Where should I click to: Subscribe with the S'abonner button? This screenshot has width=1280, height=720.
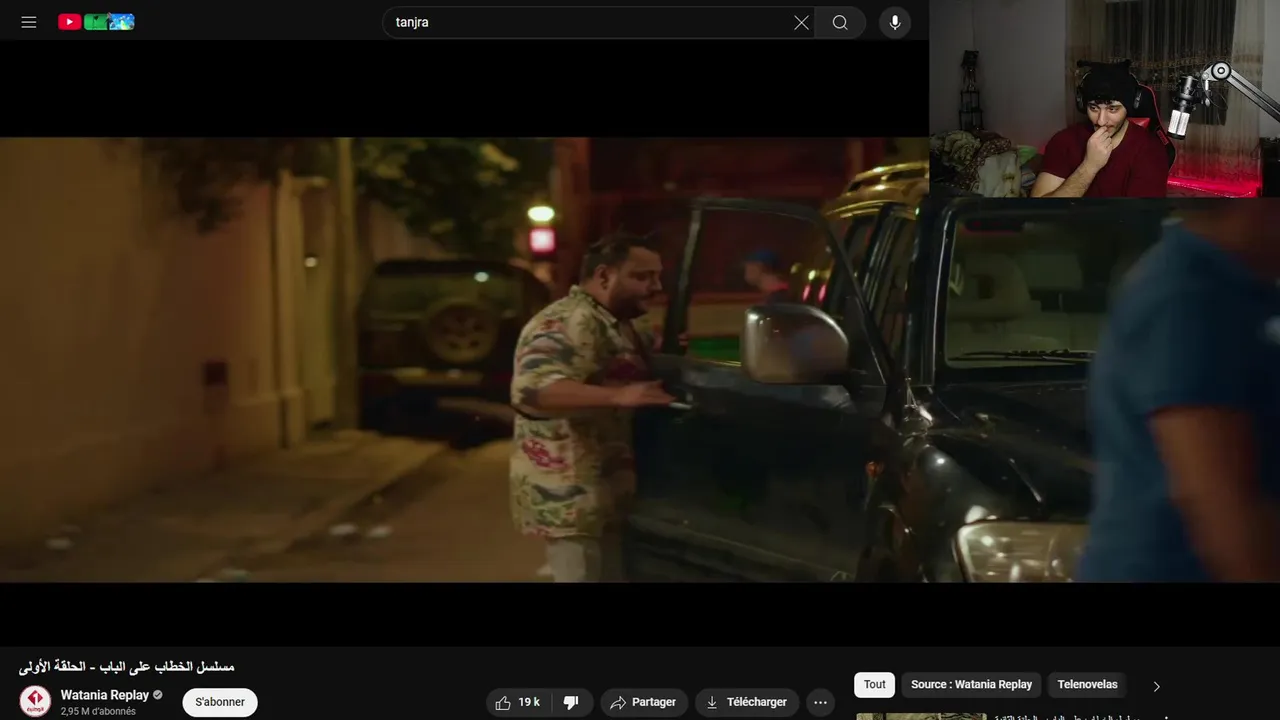click(220, 702)
